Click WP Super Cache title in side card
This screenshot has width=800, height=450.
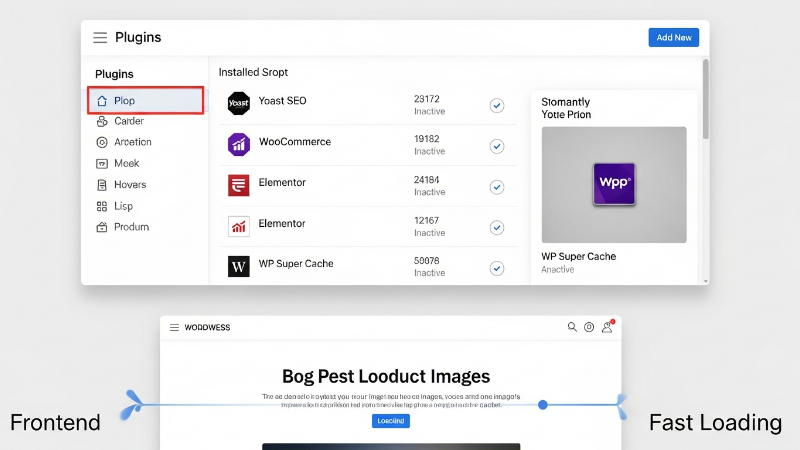[x=579, y=256]
